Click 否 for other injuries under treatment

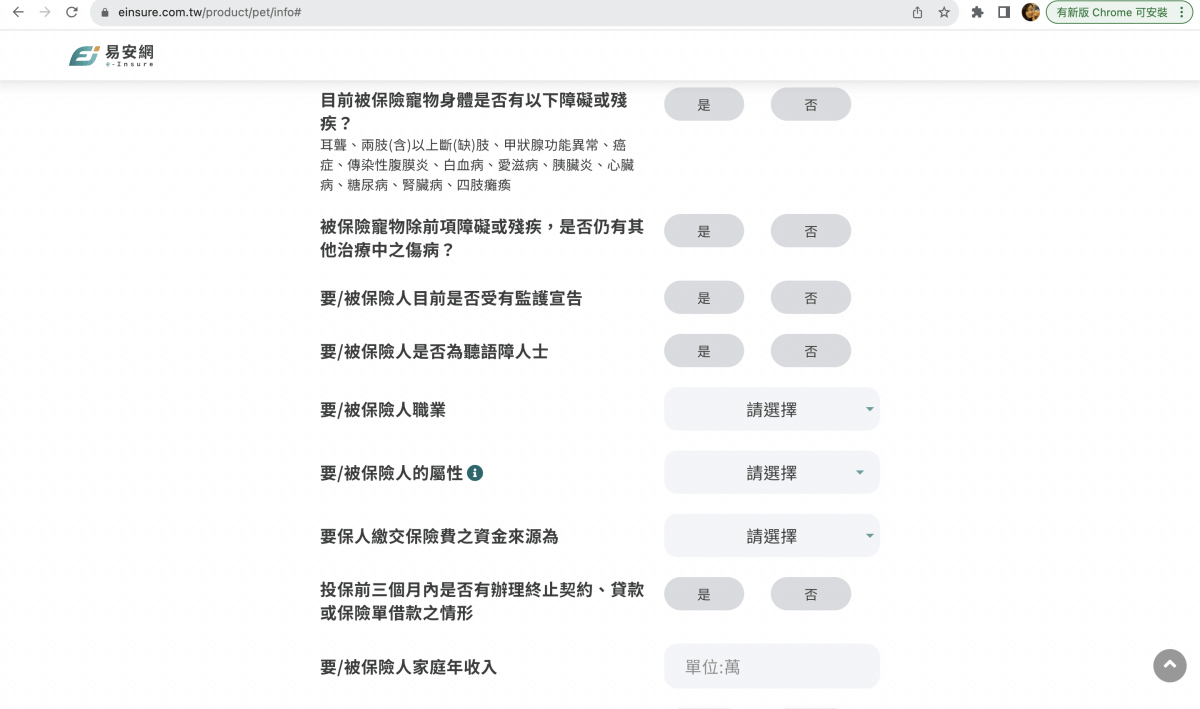[x=810, y=230]
